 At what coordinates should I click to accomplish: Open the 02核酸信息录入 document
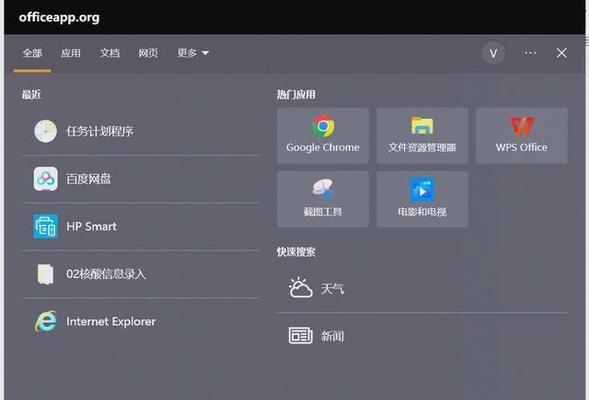point(140,274)
